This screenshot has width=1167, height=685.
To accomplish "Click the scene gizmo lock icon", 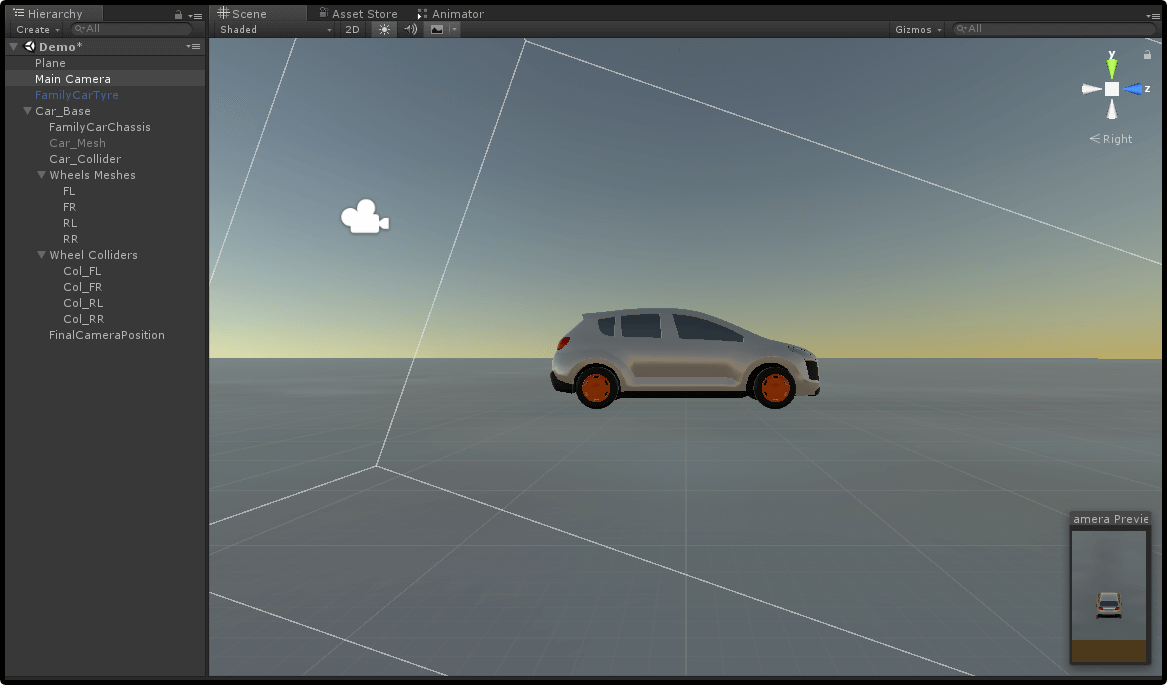I will coord(1147,55).
